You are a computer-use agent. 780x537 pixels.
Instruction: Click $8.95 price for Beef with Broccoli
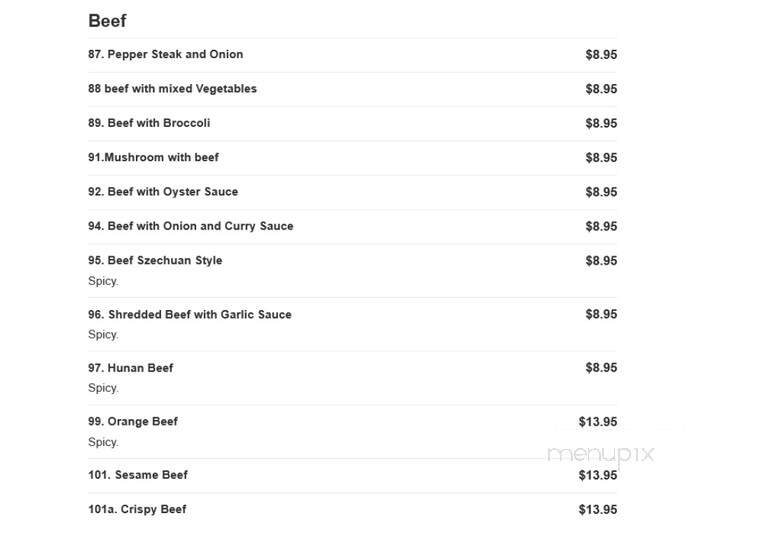coord(601,123)
